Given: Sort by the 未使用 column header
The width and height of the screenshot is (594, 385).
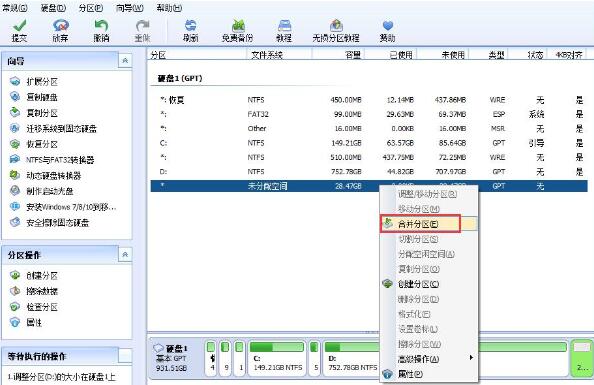Looking at the screenshot, I should 443,55.
